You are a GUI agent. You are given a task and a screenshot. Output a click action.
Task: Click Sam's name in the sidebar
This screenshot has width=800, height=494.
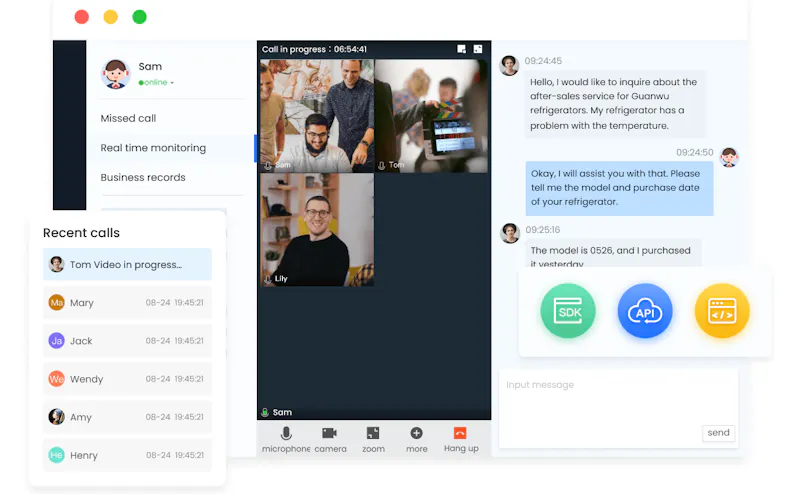click(150, 66)
